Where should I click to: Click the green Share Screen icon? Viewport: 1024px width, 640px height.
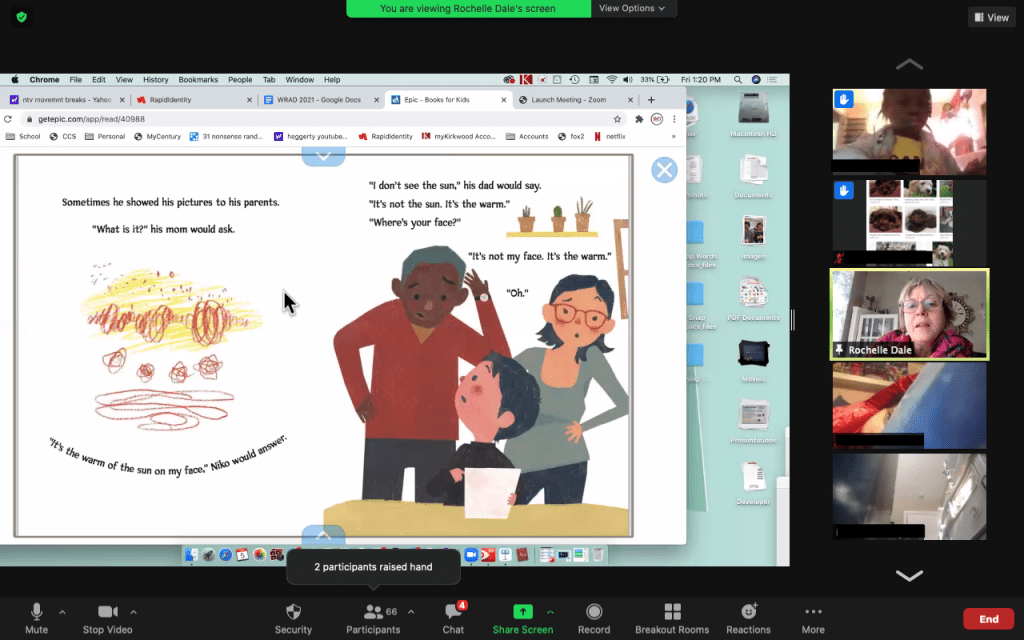[x=522, y=612]
